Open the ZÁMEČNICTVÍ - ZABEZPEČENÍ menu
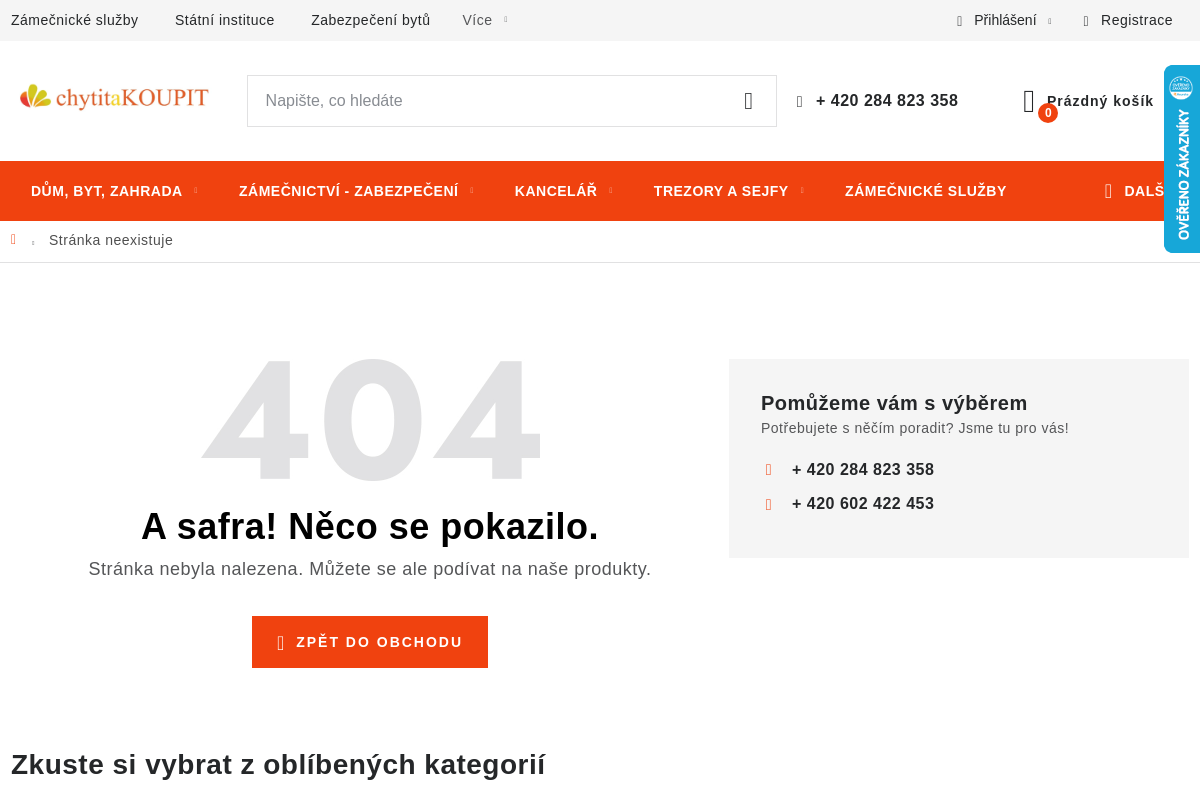Viewport: 1200px width, 800px height. (347, 190)
